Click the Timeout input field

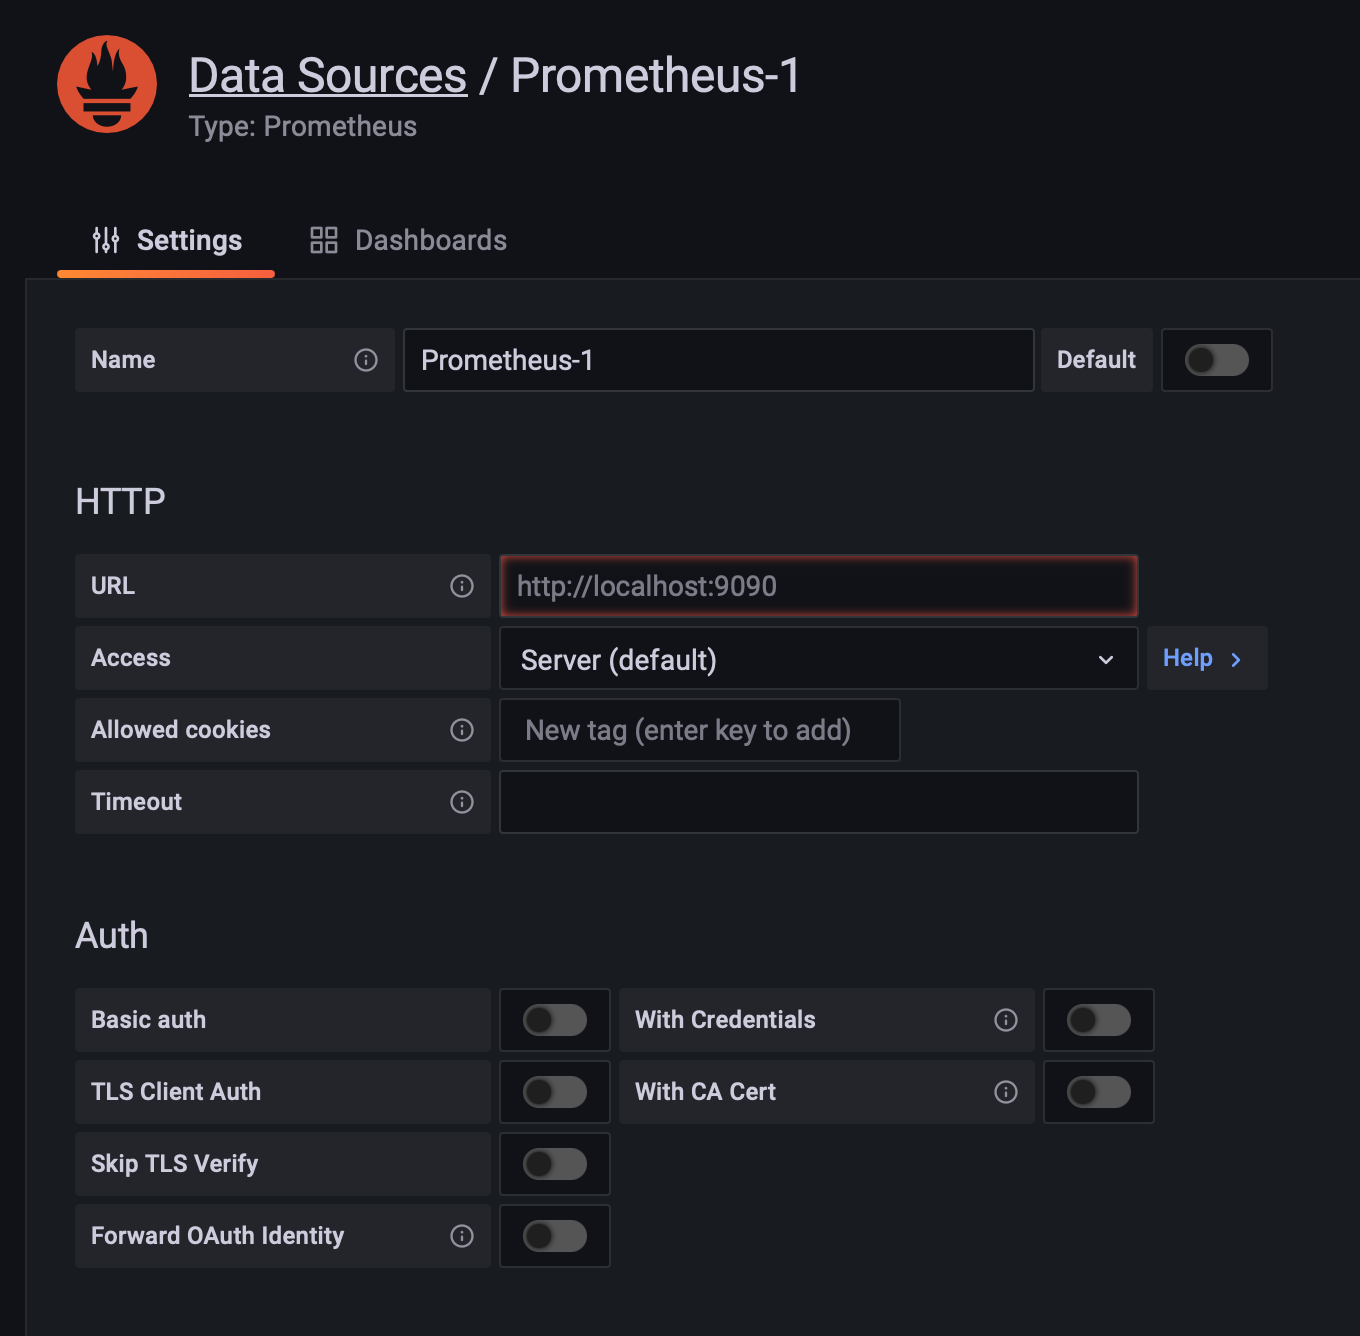pyautogui.click(x=819, y=802)
